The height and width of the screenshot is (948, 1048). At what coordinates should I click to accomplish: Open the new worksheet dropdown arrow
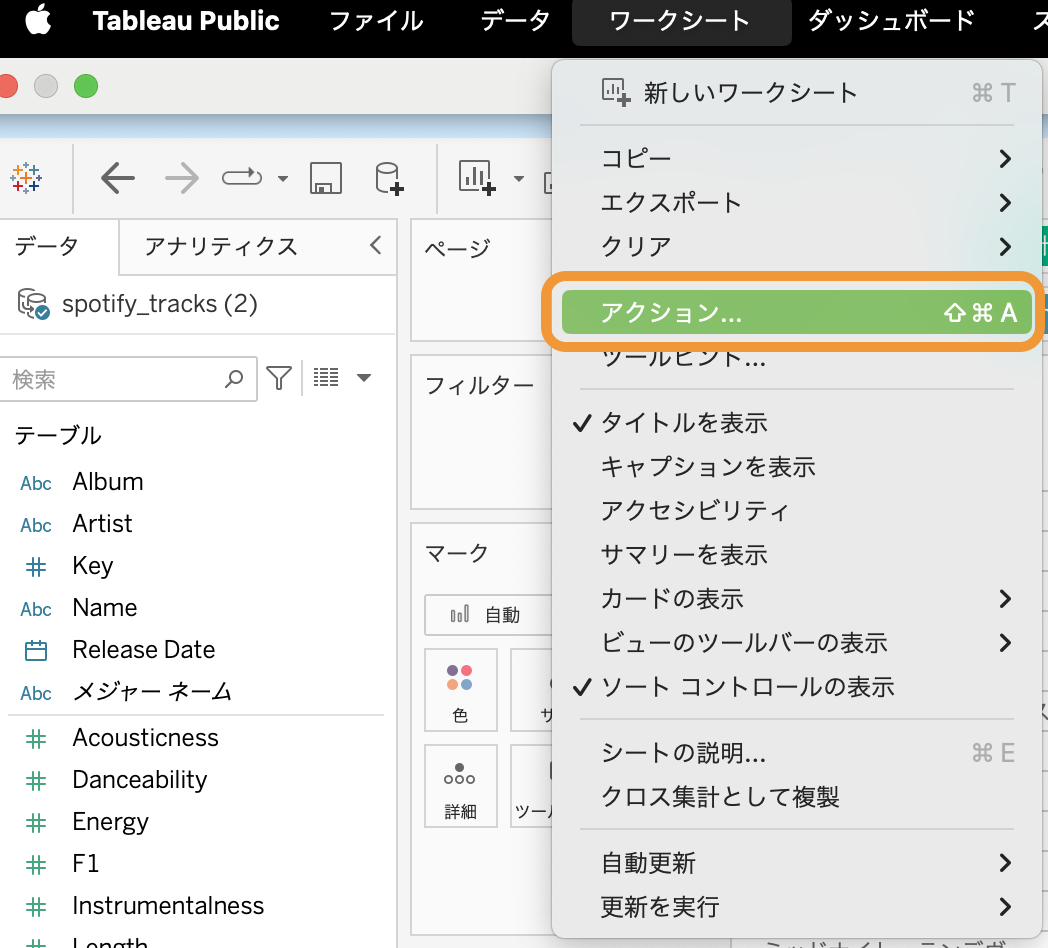coord(519,179)
